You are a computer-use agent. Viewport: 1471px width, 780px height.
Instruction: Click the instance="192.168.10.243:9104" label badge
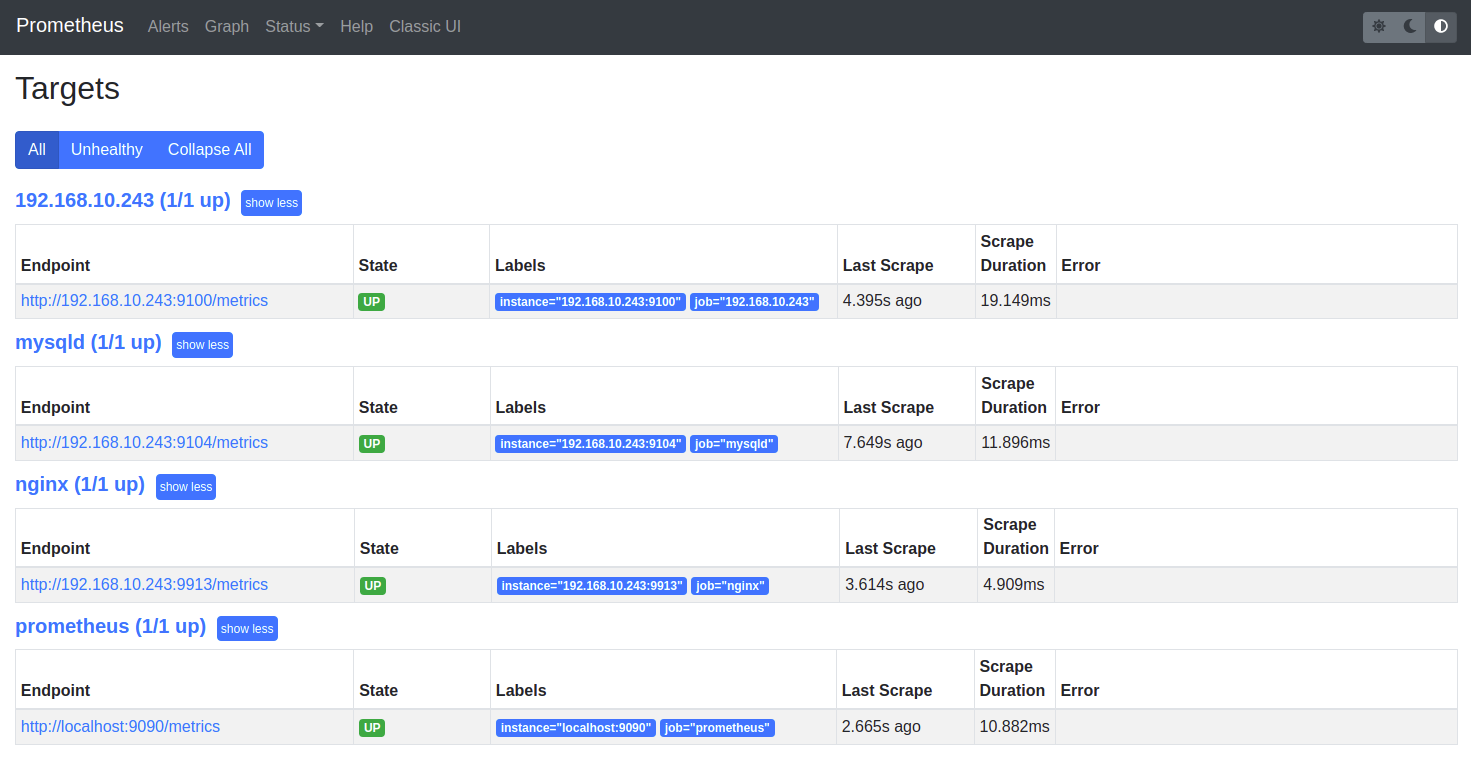[x=592, y=444]
